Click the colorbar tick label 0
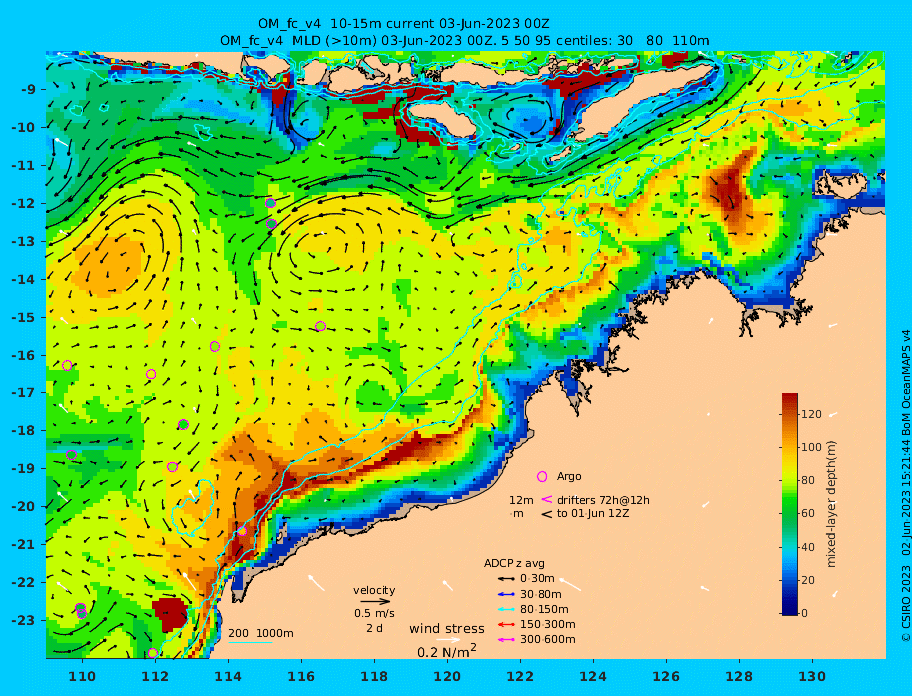912x696 pixels. [804, 613]
